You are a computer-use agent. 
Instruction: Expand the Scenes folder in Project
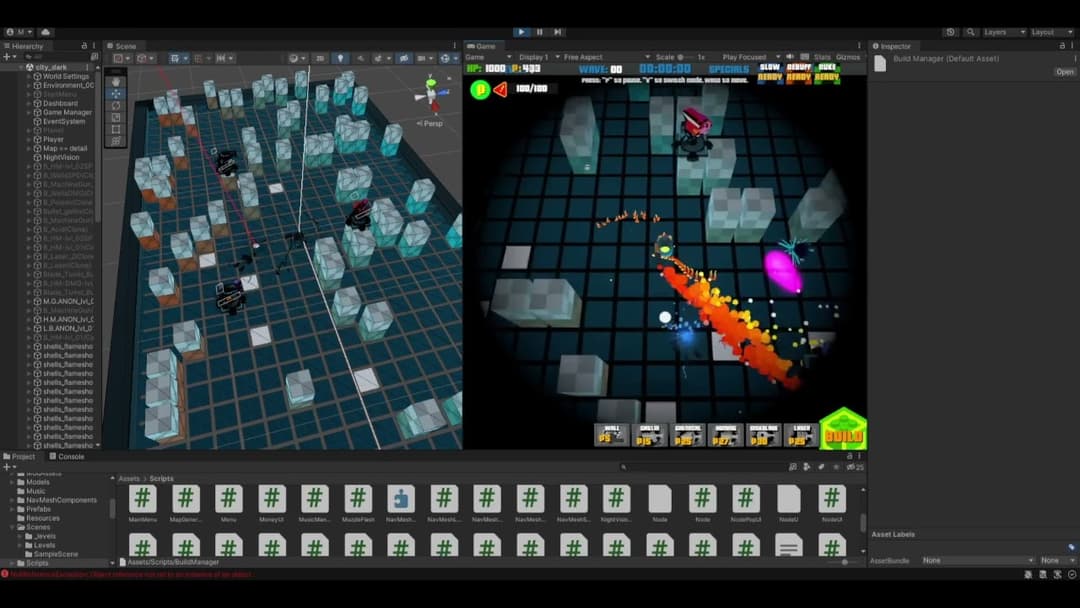12,527
